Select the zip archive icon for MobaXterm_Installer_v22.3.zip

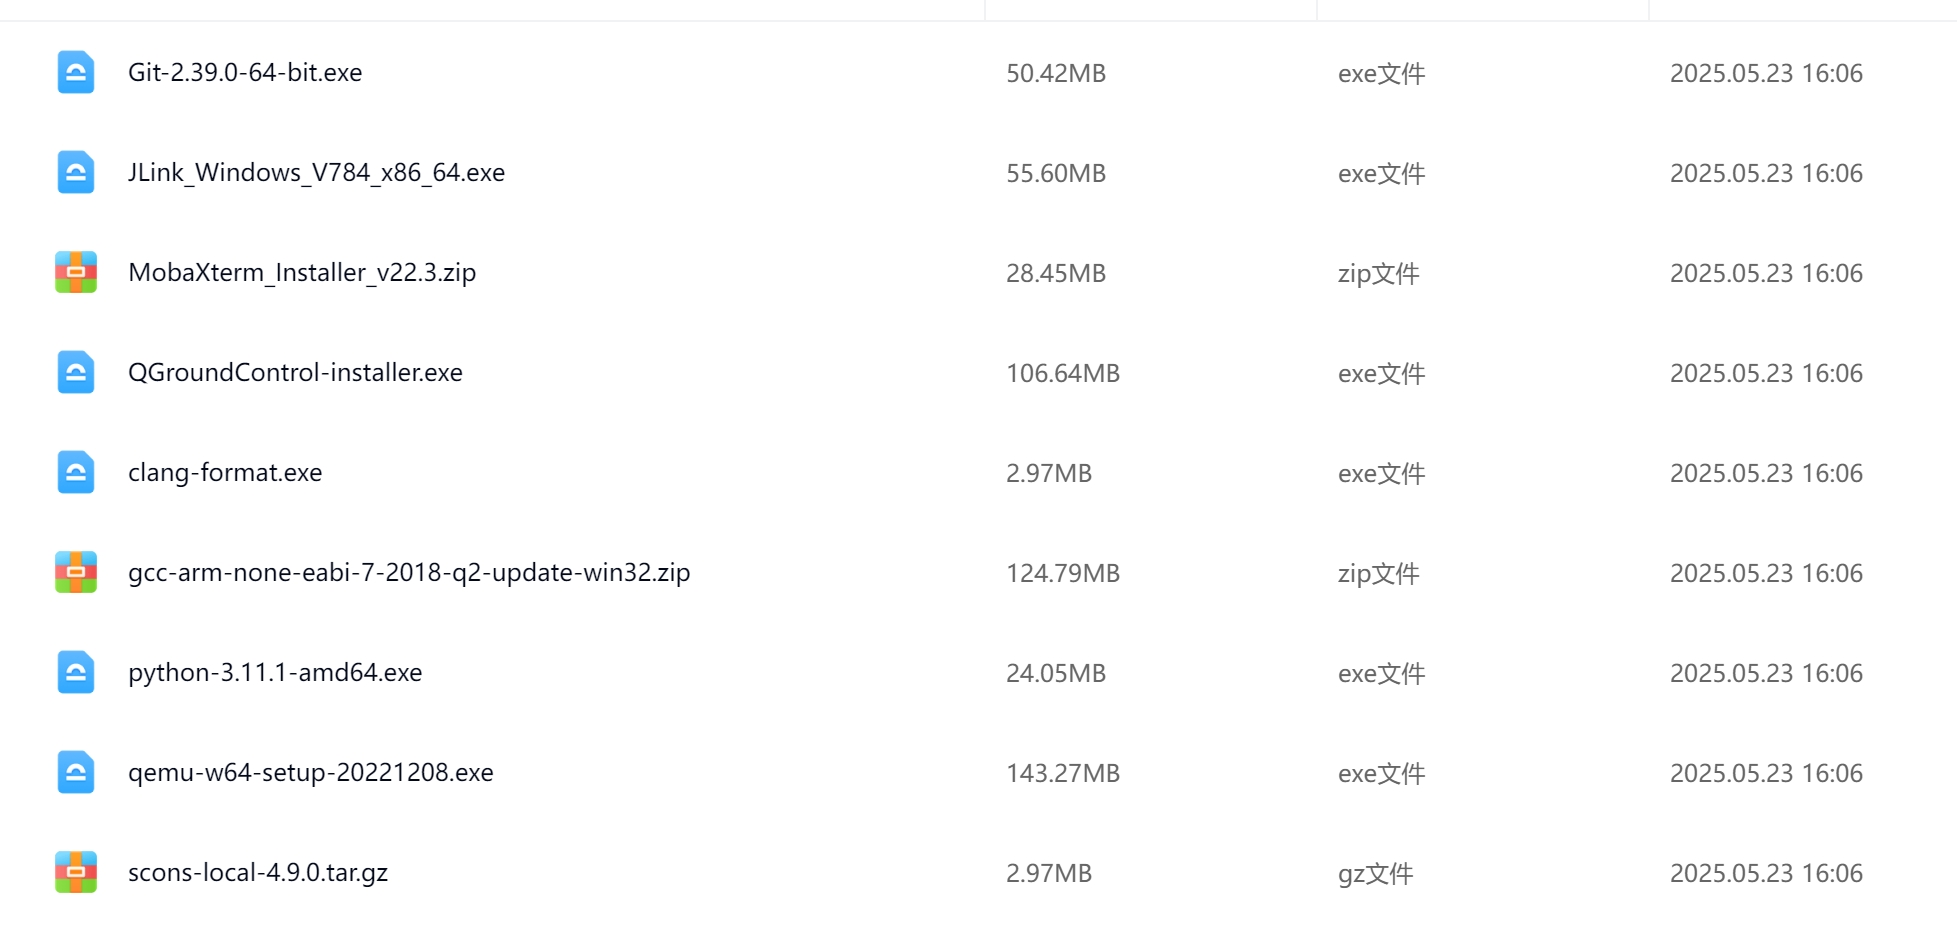pyautogui.click(x=75, y=271)
